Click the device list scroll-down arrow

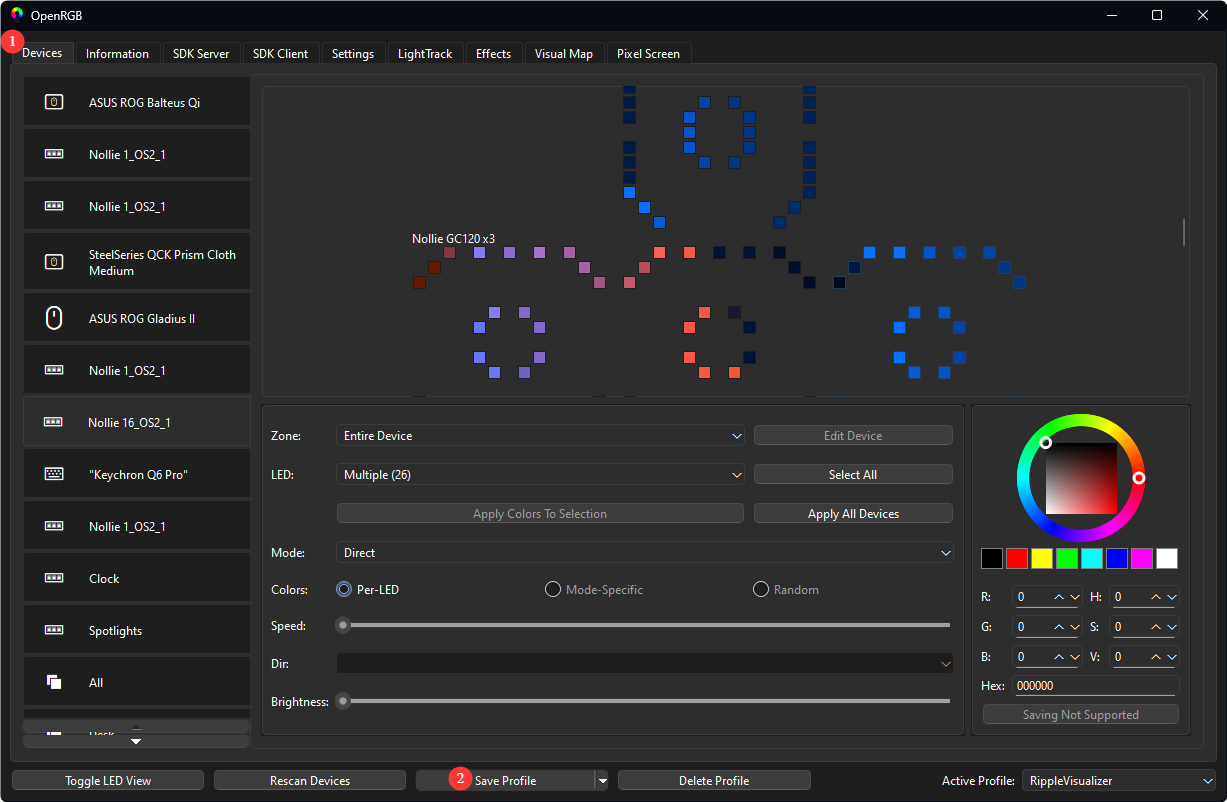tap(136, 741)
